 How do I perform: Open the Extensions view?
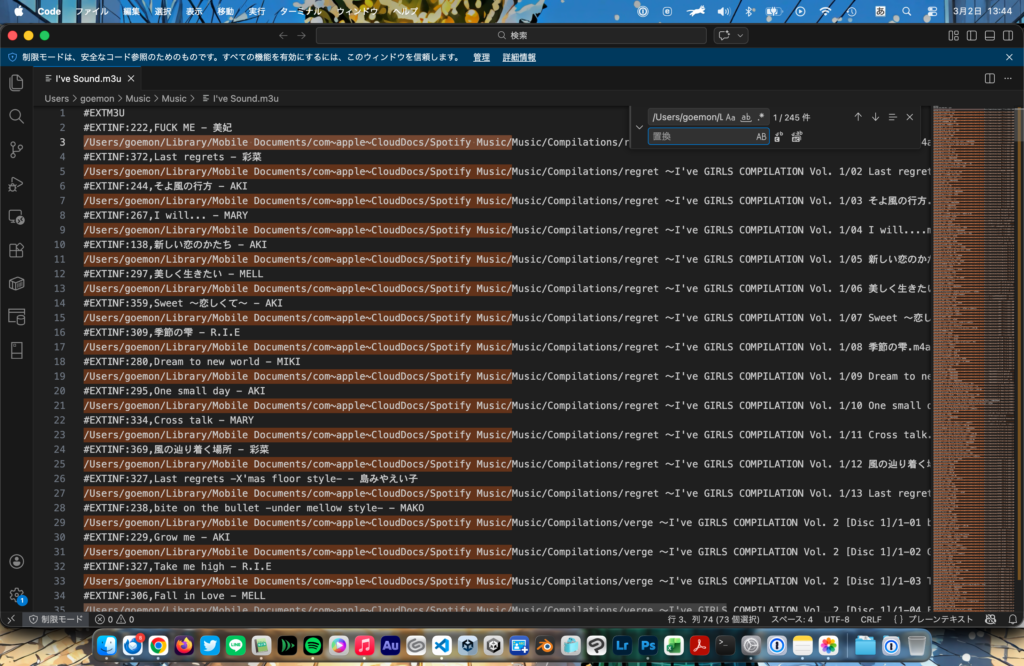click(x=16, y=250)
